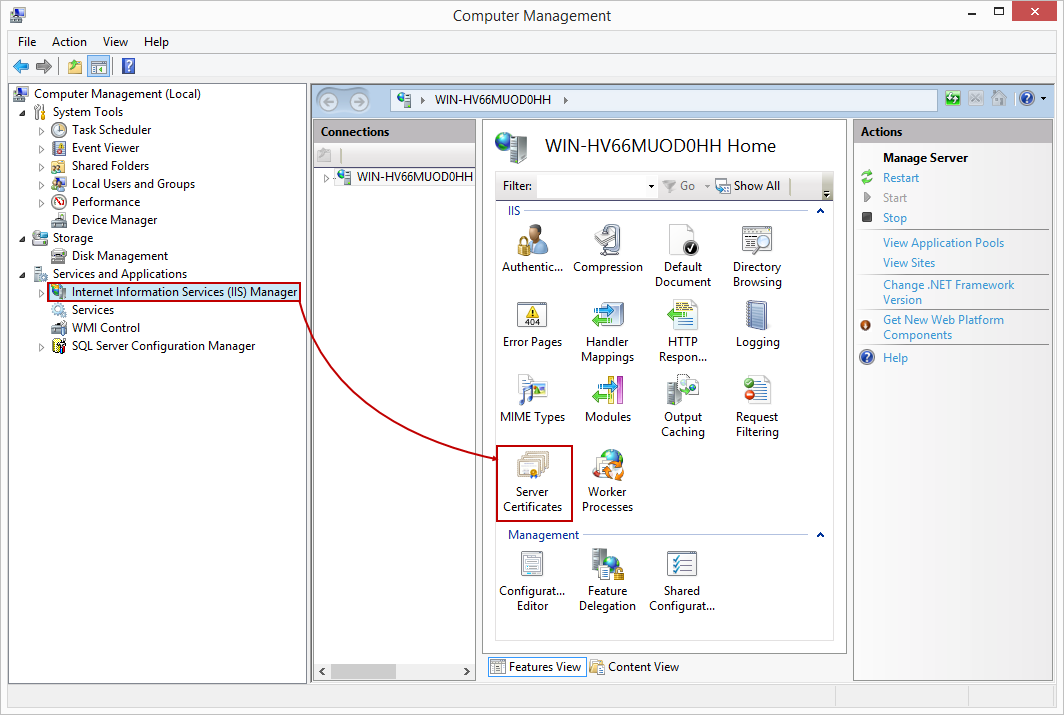Open the File menu
The height and width of the screenshot is (715, 1064).
click(27, 42)
